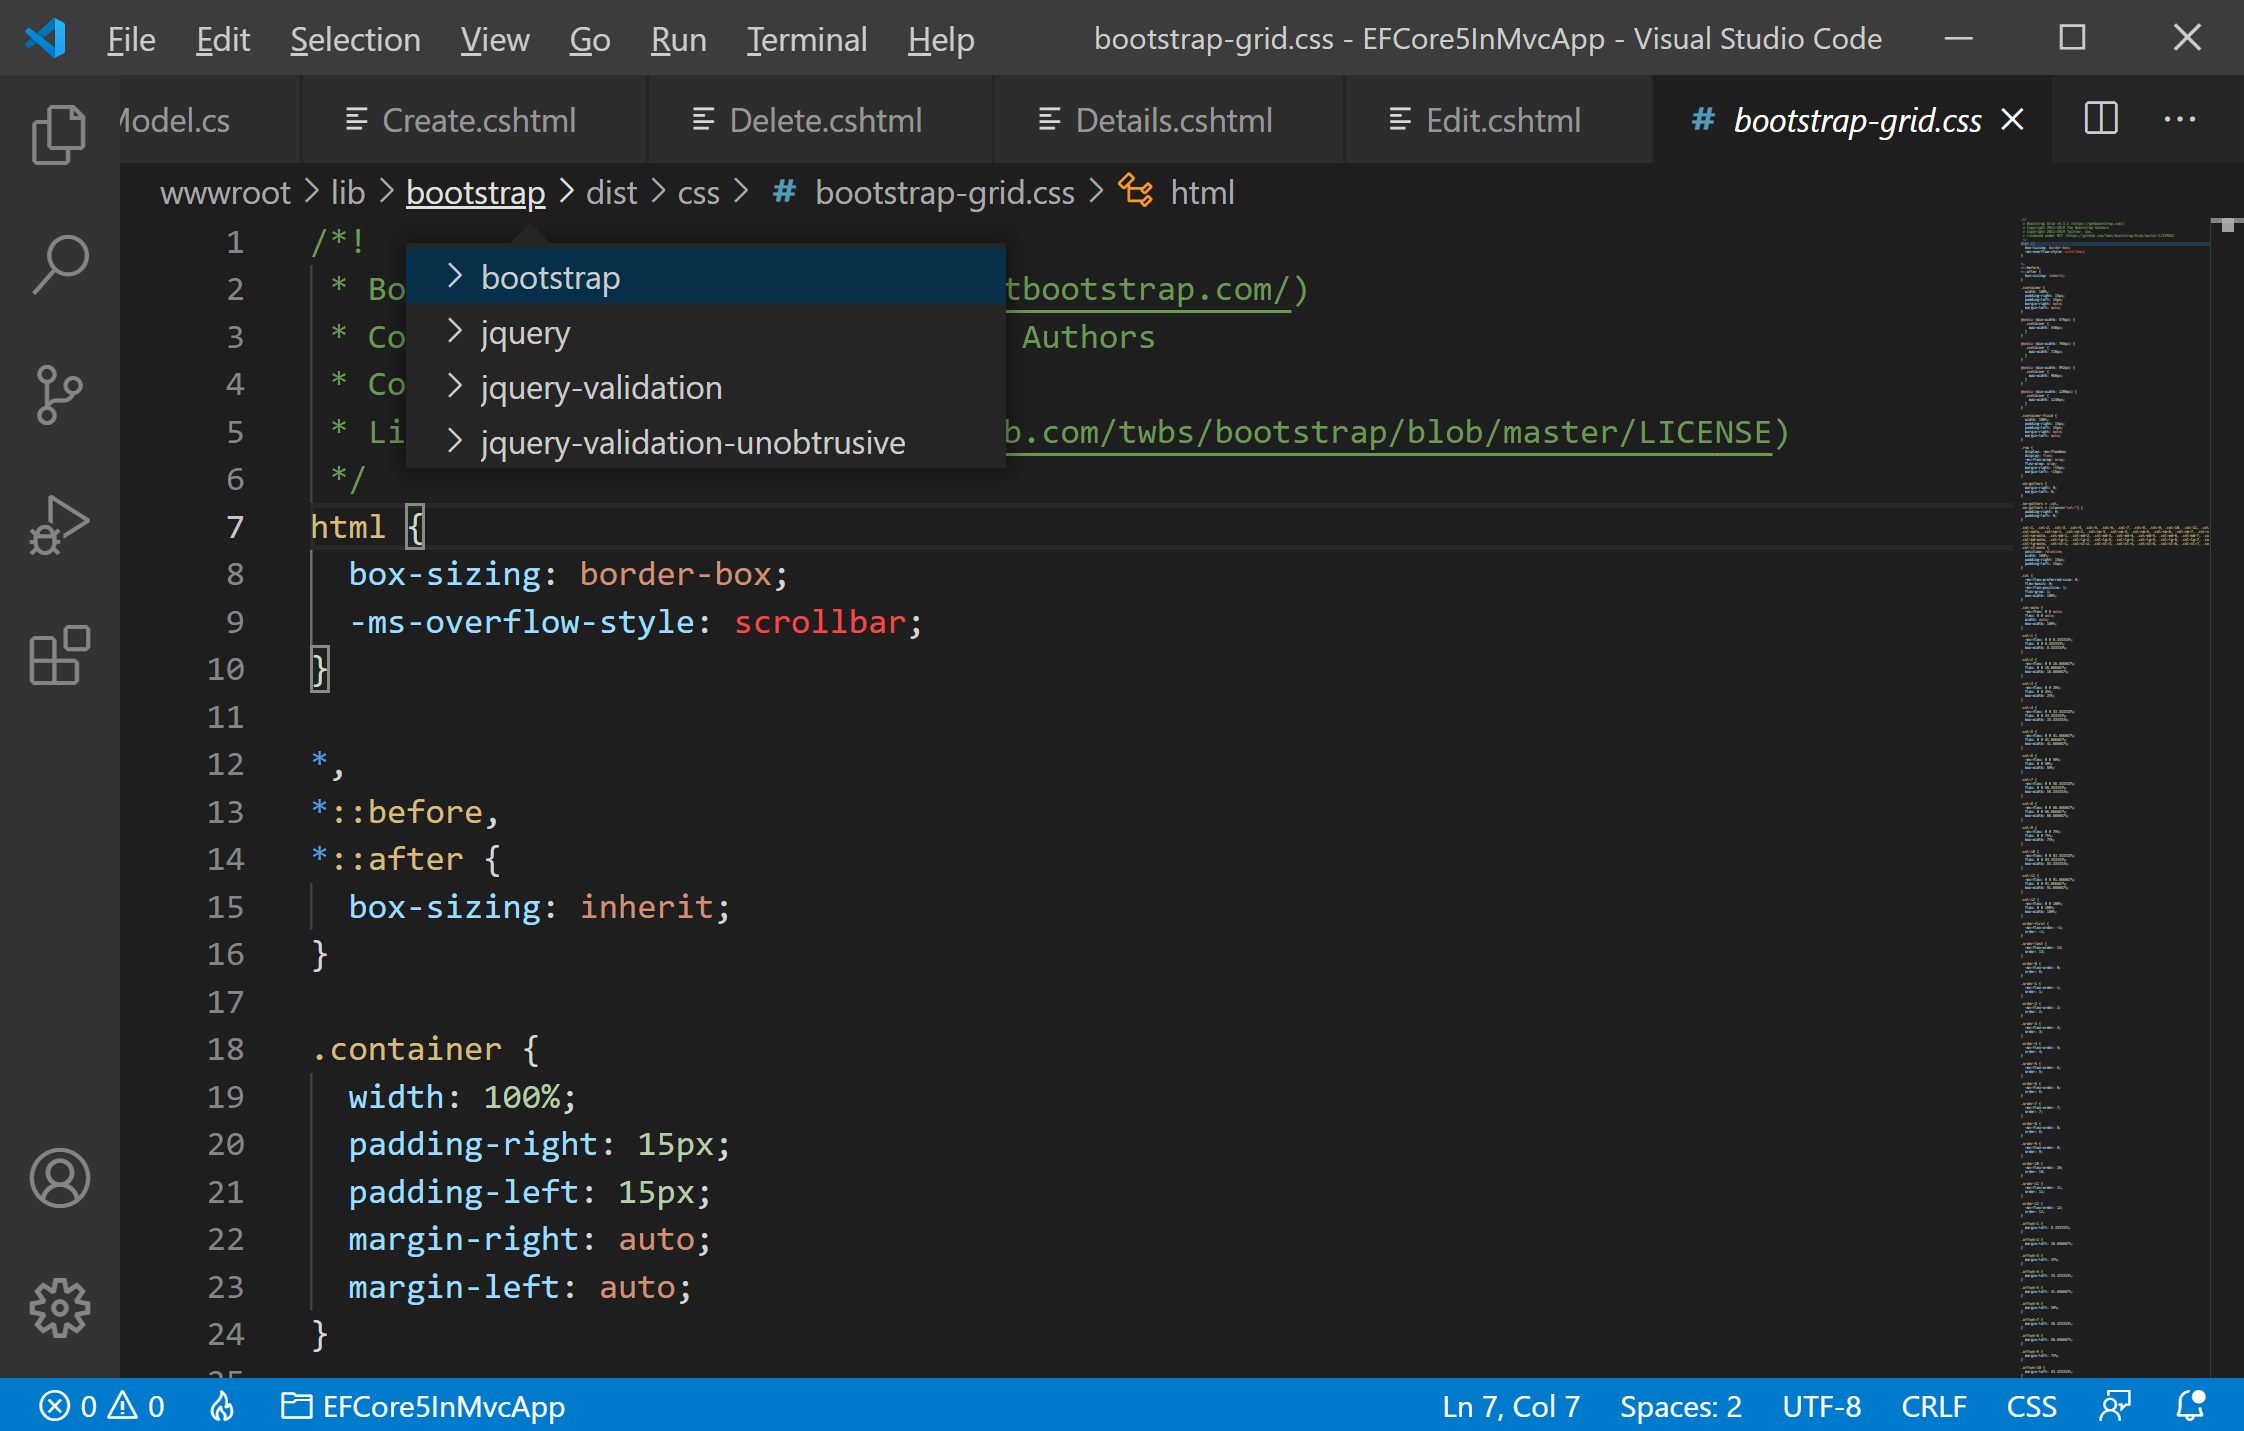Image resolution: width=2244 pixels, height=1431 pixels.
Task: Open the Terminal menu
Action: [x=806, y=40]
